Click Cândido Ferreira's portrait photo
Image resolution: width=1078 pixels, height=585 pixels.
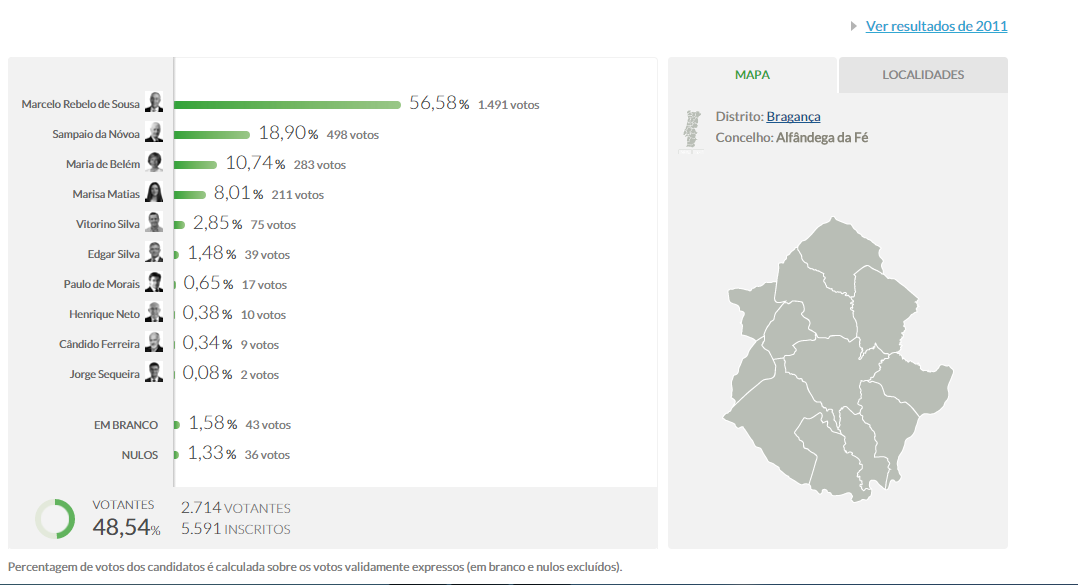pos(154,343)
